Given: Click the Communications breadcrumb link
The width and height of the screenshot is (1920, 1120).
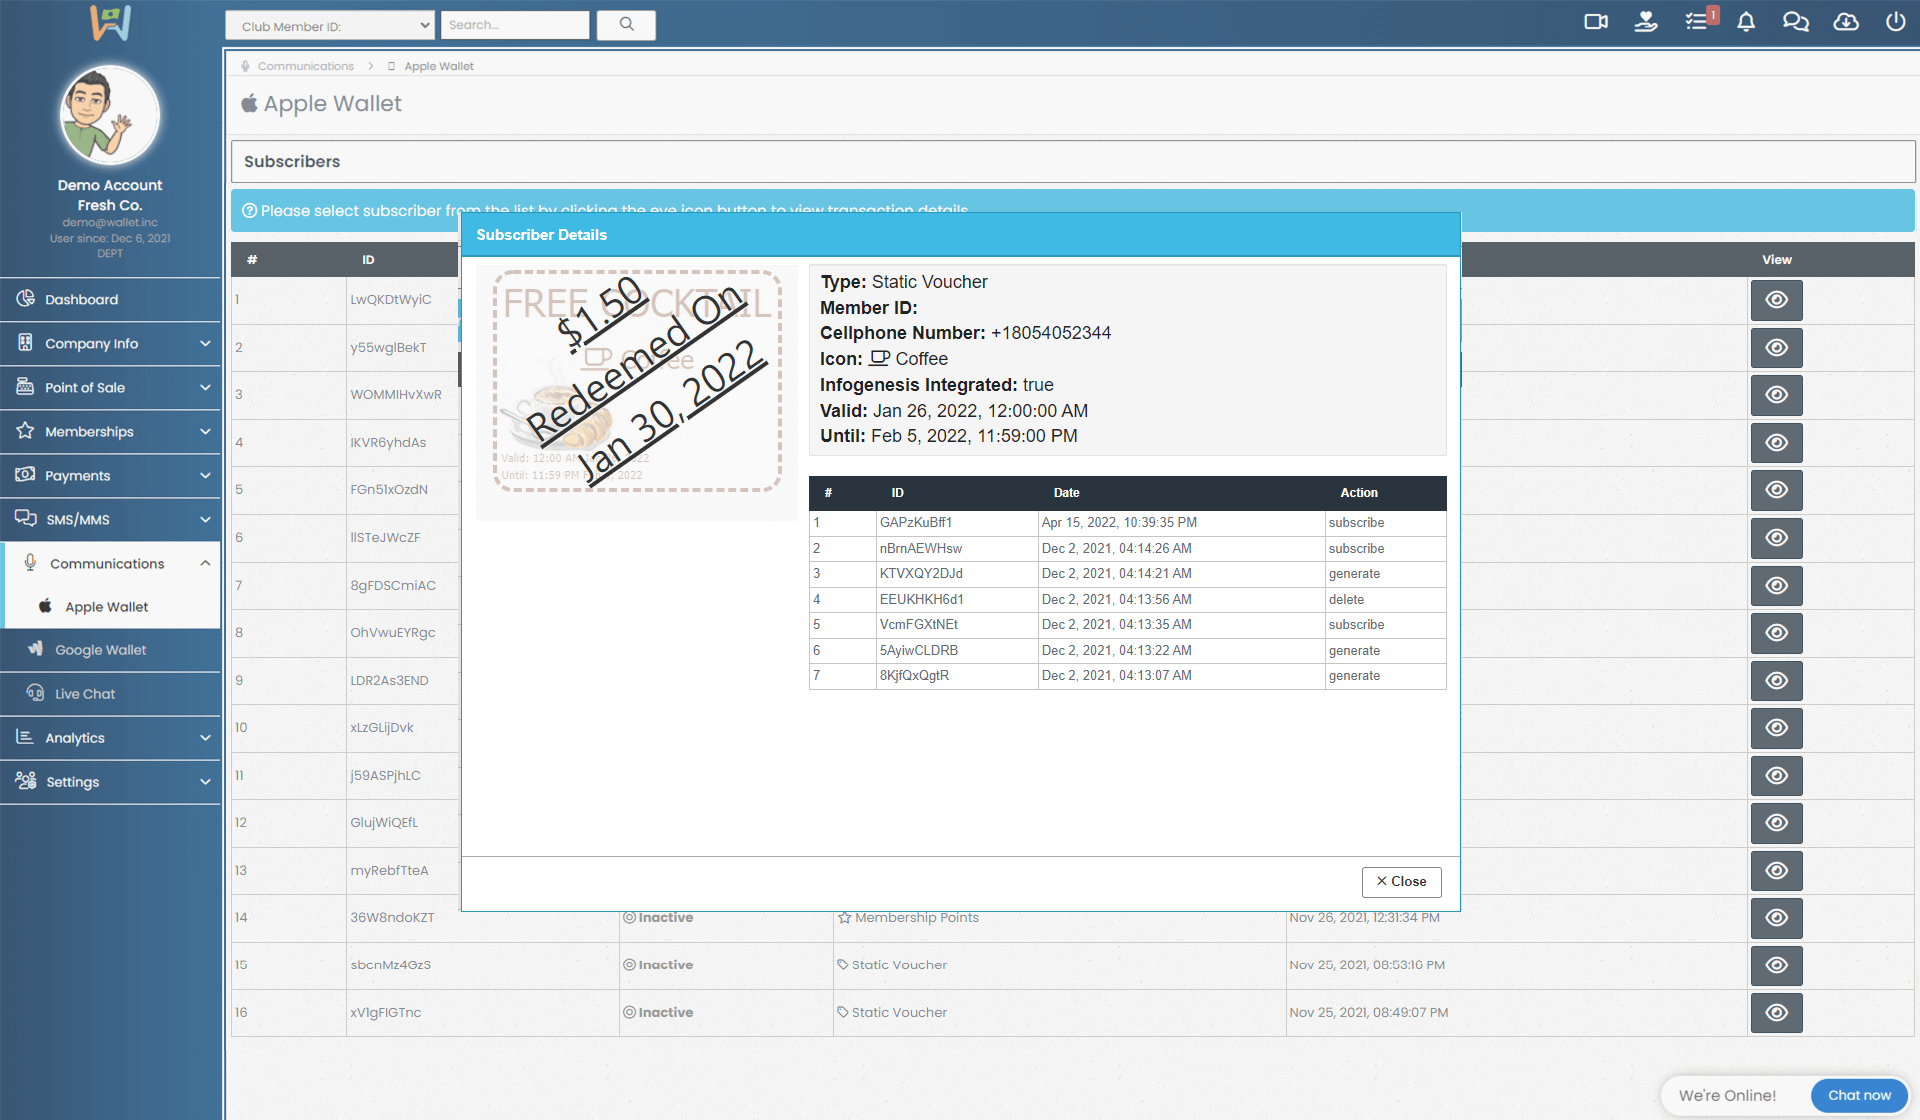Looking at the screenshot, I should pyautogui.click(x=305, y=67).
